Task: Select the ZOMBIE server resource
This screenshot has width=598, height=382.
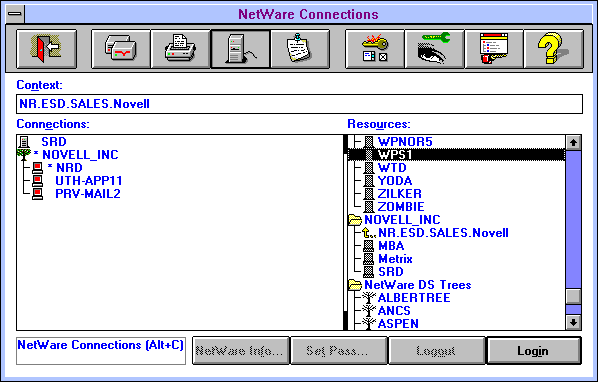Action: tap(401, 207)
